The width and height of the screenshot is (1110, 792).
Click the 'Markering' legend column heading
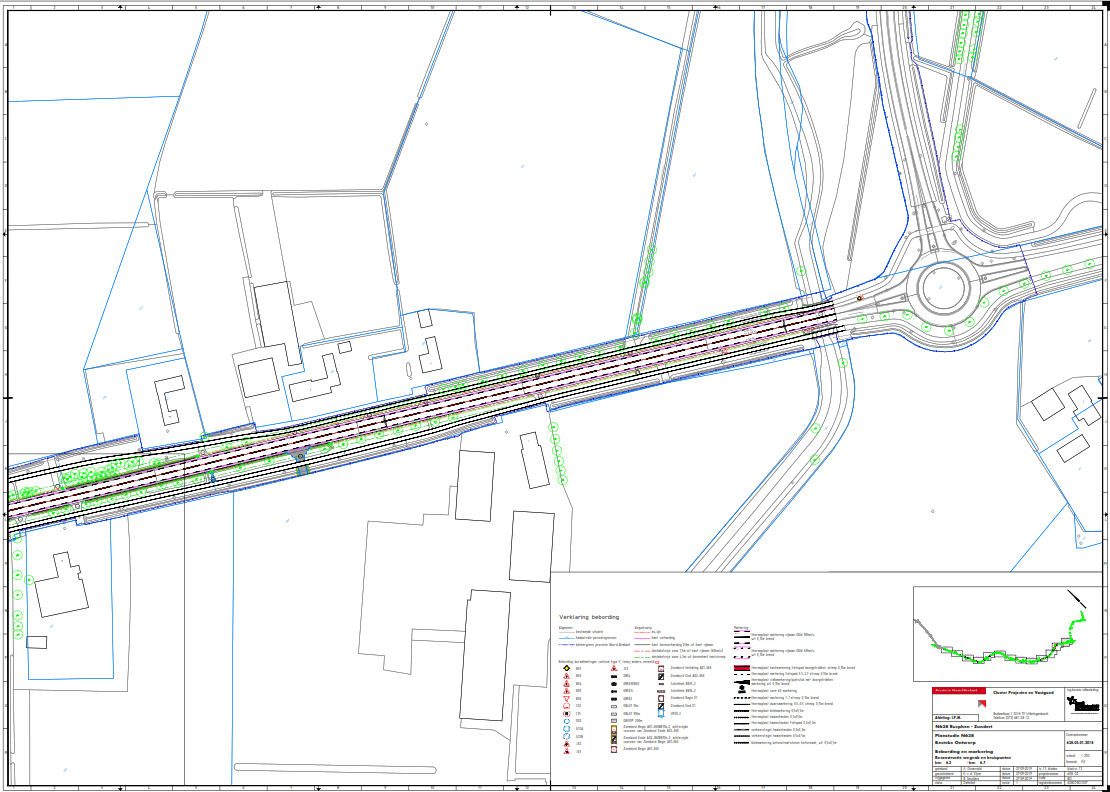pos(741,627)
